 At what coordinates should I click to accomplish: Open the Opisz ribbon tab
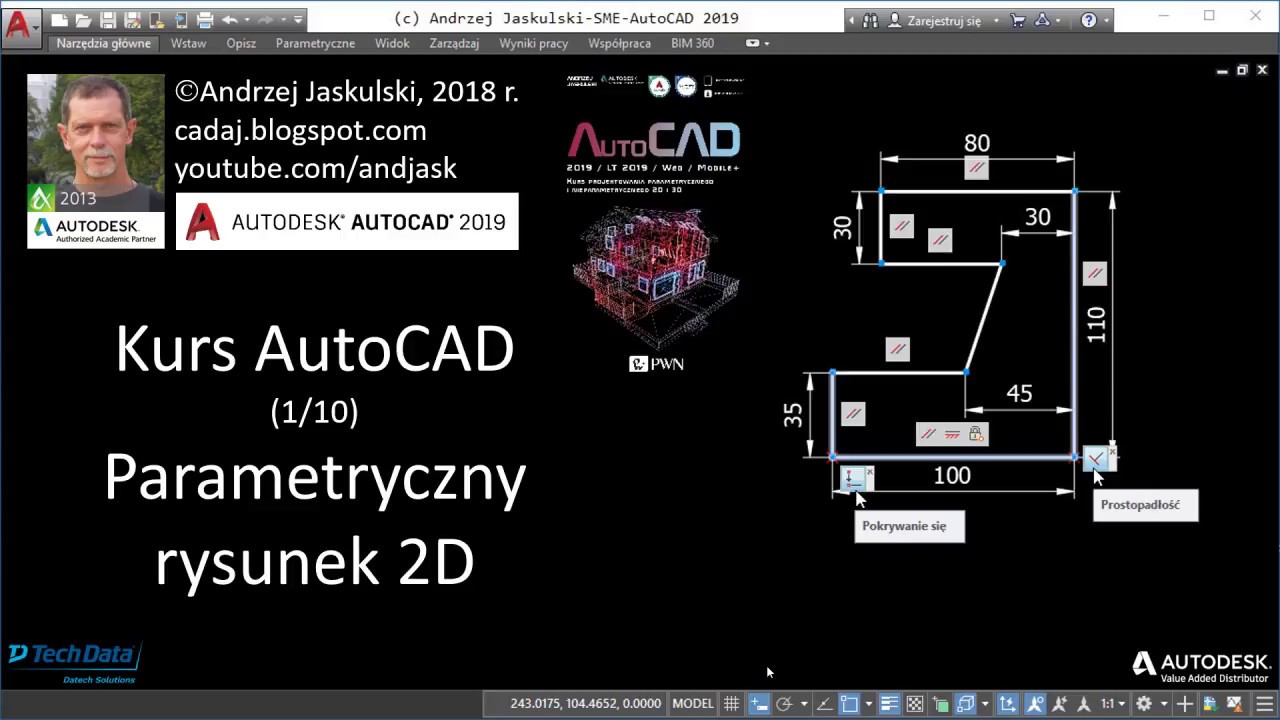[241, 44]
